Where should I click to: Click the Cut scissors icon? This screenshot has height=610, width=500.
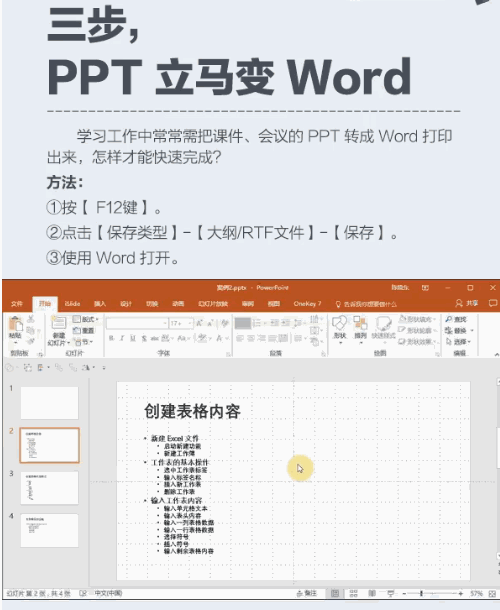[31, 319]
